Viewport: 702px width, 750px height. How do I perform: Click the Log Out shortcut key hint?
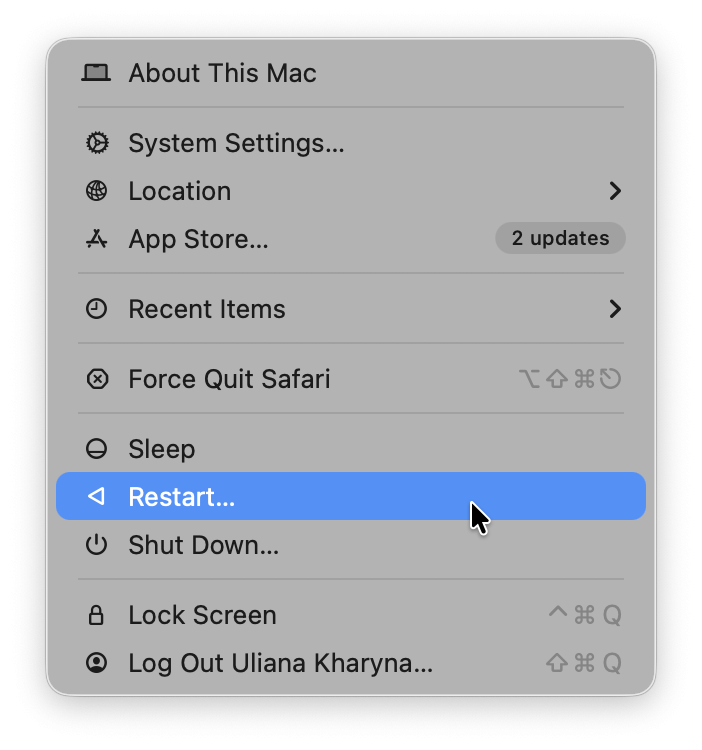pos(585,663)
